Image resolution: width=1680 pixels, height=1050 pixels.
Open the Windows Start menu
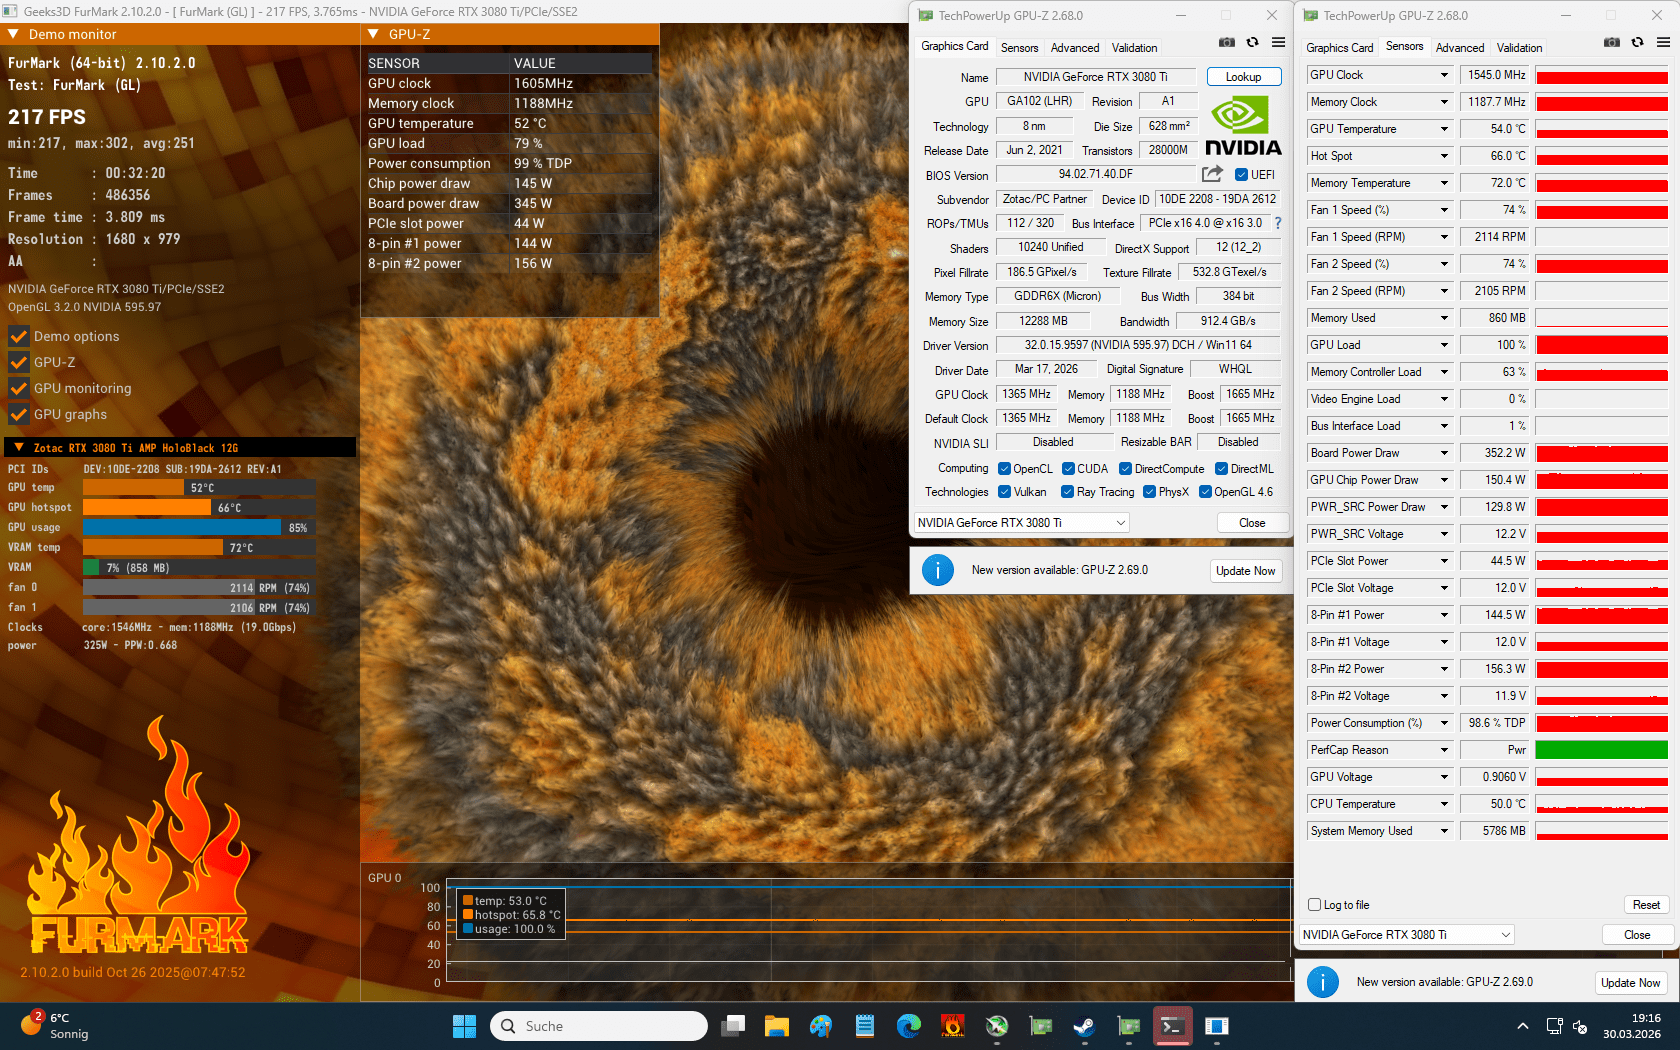click(x=464, y=1026)
